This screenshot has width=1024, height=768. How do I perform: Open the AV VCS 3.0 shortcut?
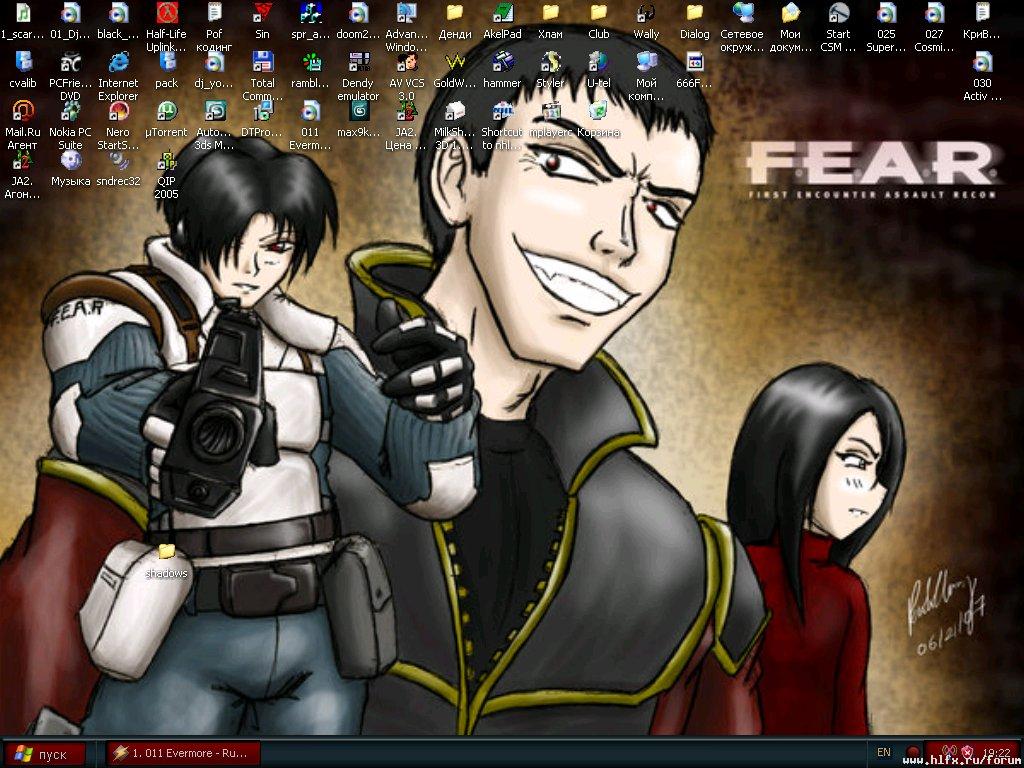407,61
